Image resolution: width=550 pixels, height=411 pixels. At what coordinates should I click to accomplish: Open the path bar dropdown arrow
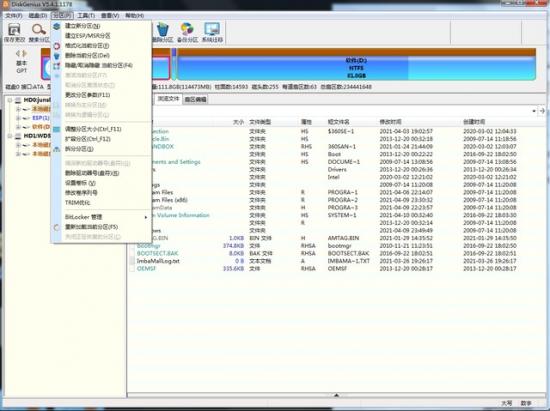point(534,111)
